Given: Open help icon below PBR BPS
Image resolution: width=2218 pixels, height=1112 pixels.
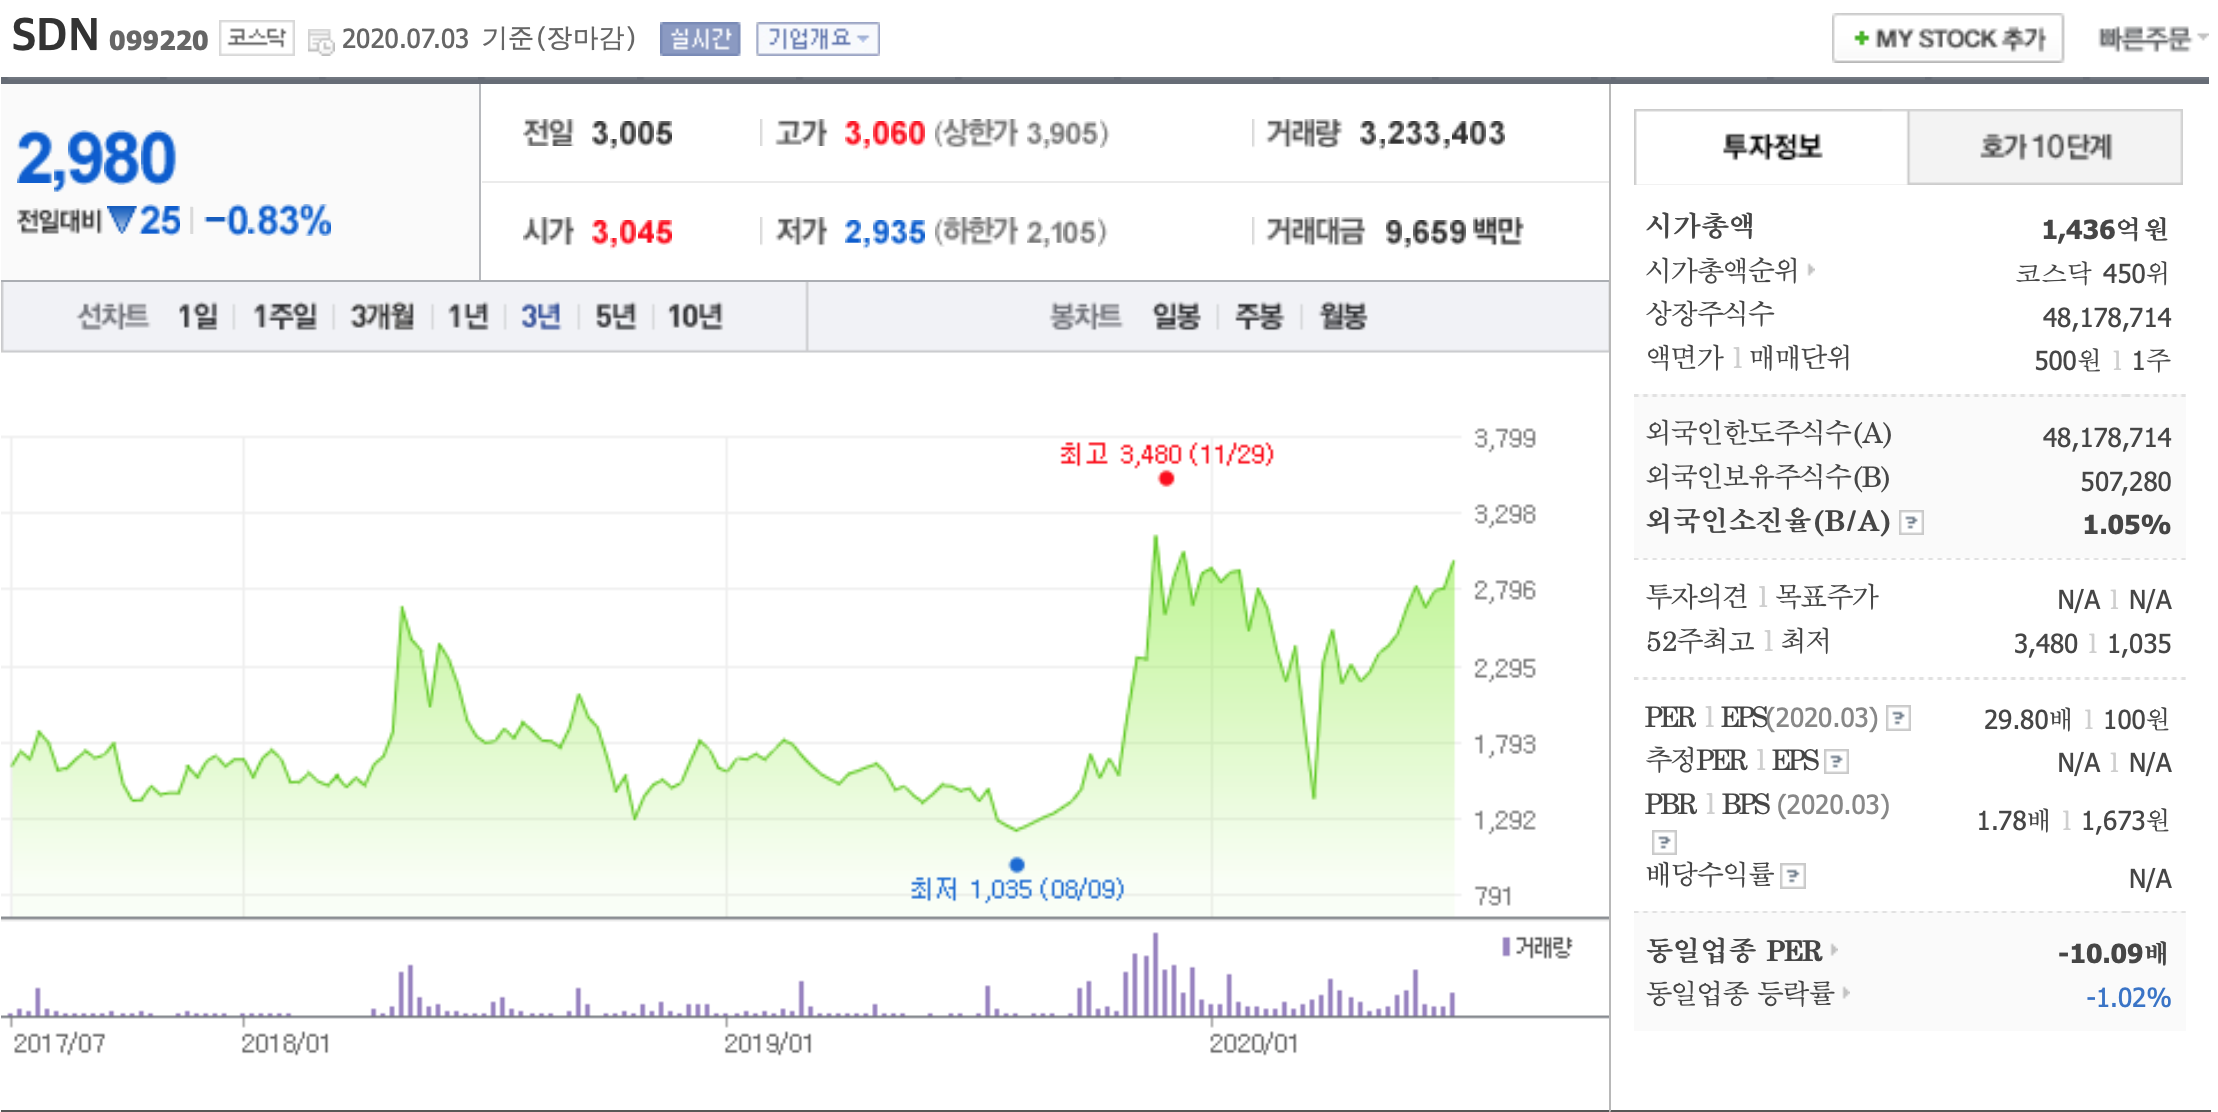Looking at the screenshot, I should (1664, 841).
